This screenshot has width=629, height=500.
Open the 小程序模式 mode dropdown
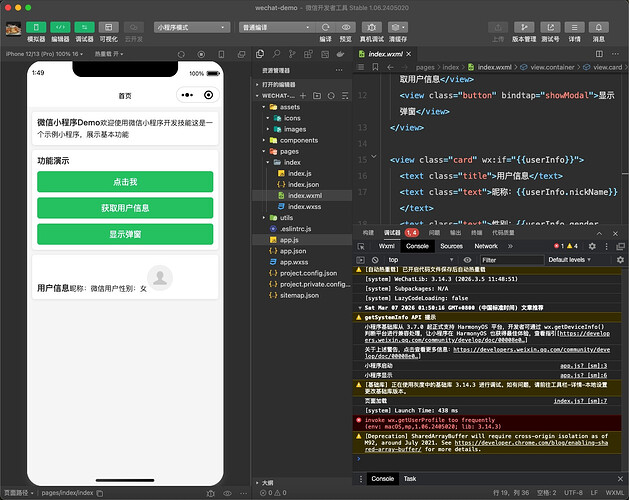(192, 27)
